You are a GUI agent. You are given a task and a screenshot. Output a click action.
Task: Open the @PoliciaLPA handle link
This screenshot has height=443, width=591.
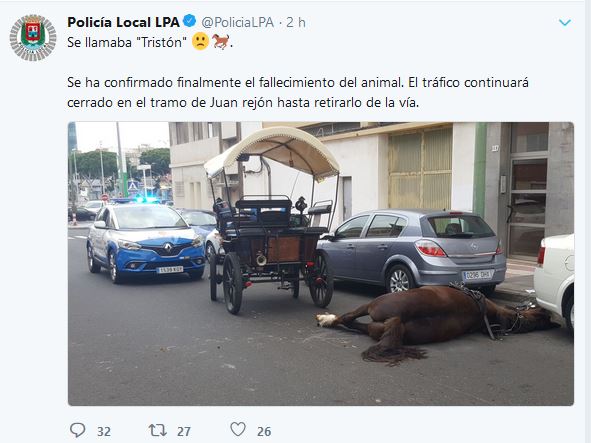coord(237,22)
